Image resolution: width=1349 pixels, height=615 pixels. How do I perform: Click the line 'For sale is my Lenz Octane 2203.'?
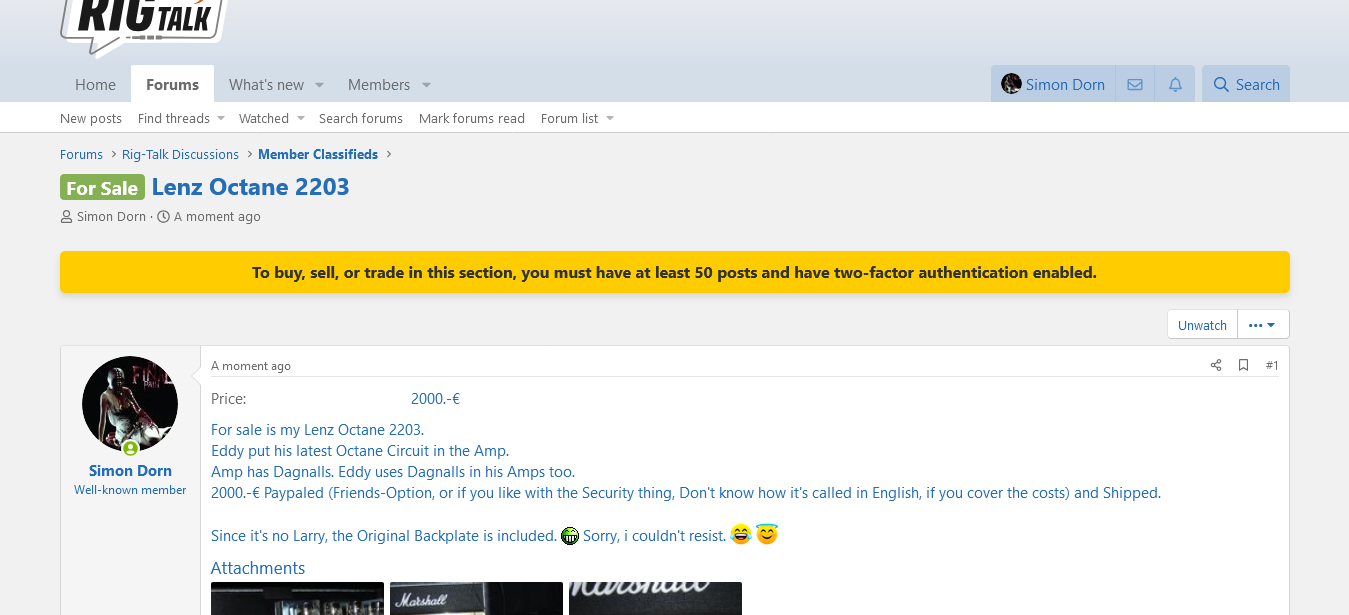(x=318, y=430)
